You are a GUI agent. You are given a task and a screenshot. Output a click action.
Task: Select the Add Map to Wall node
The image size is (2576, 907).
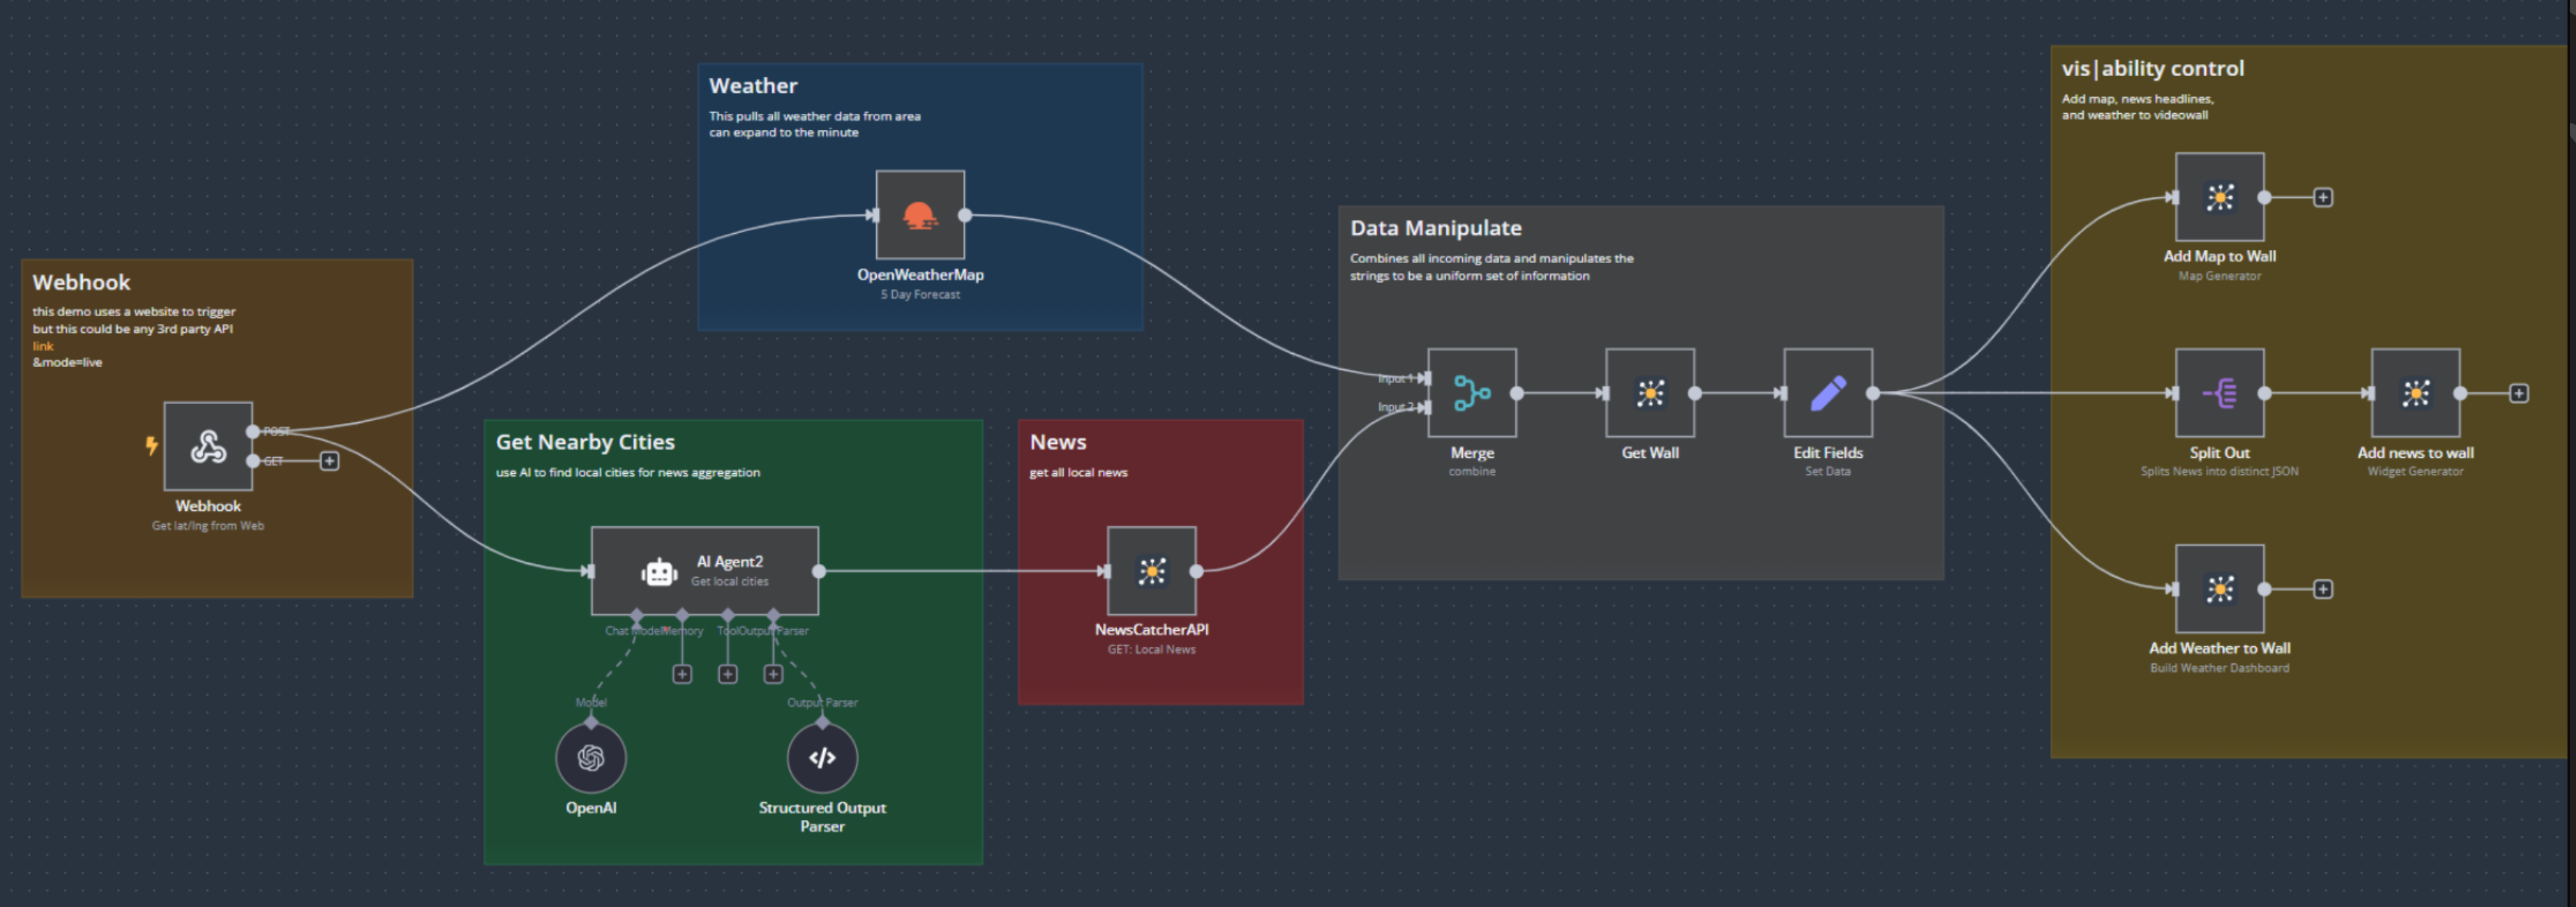pos(2220,197)
